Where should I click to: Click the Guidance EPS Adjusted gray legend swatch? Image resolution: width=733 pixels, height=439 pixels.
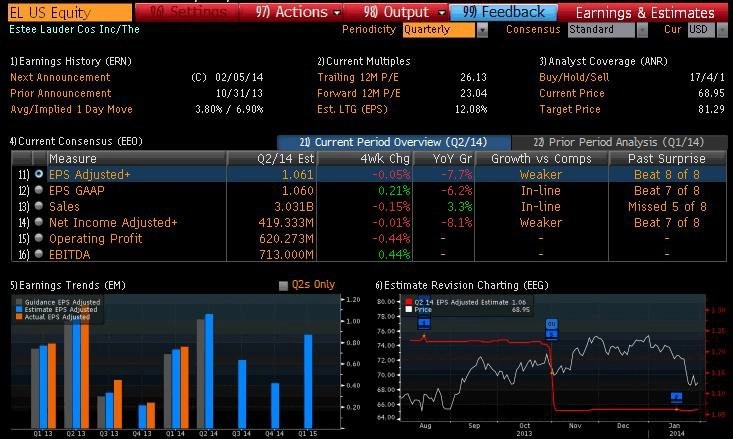point(19,302)
